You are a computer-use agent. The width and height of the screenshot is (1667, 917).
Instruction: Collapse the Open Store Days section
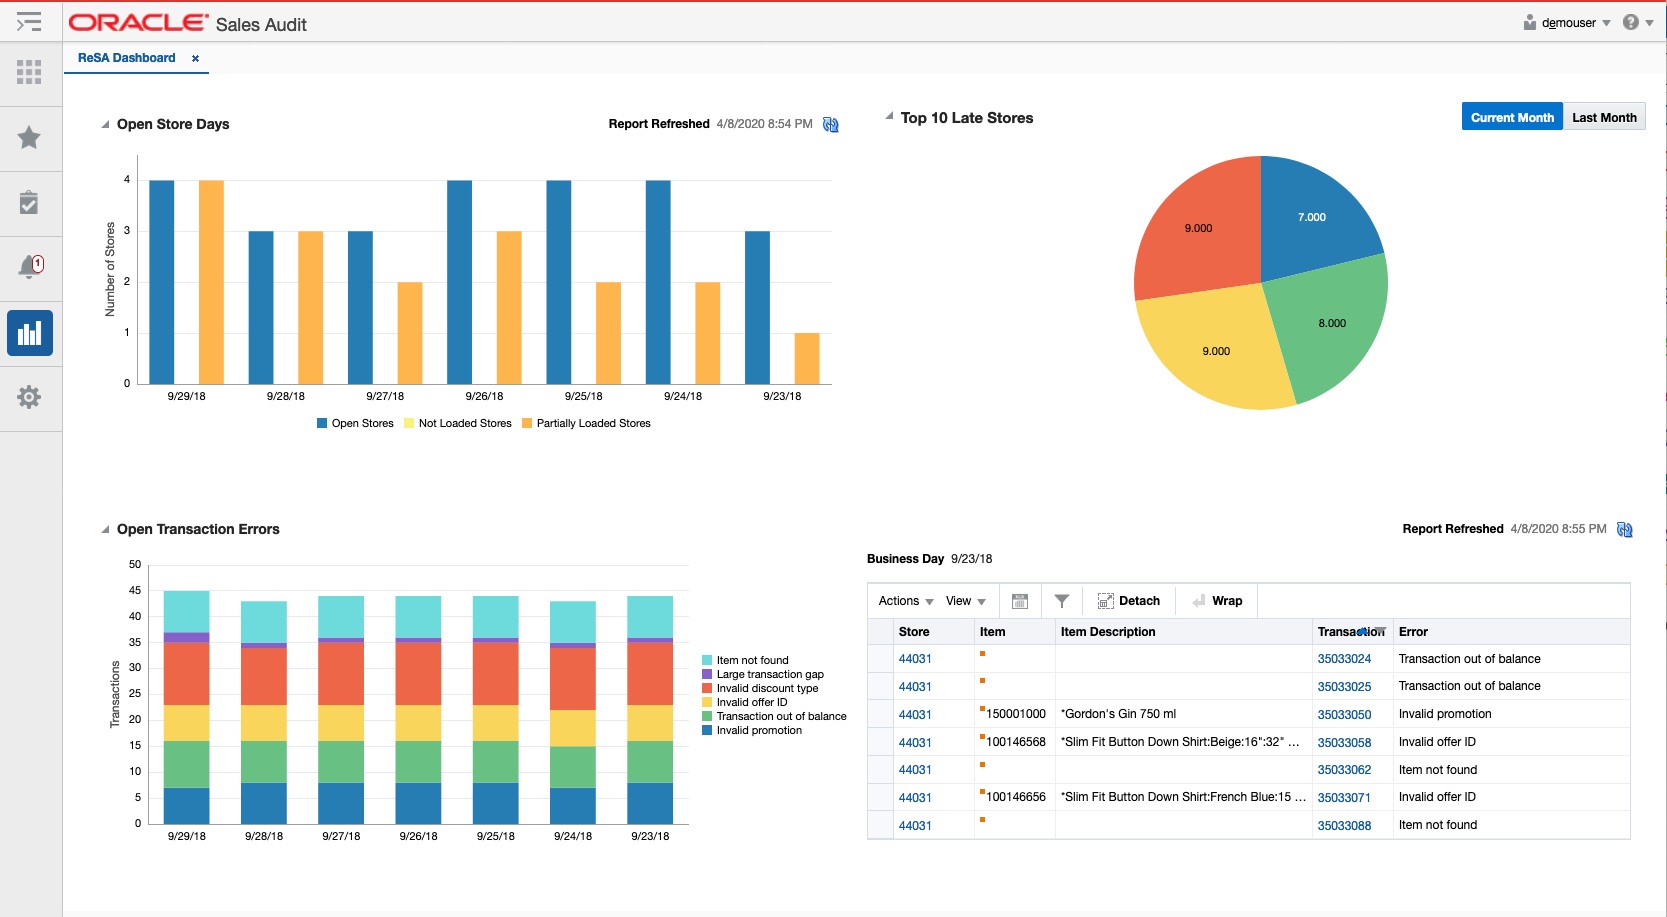point(106,124)
